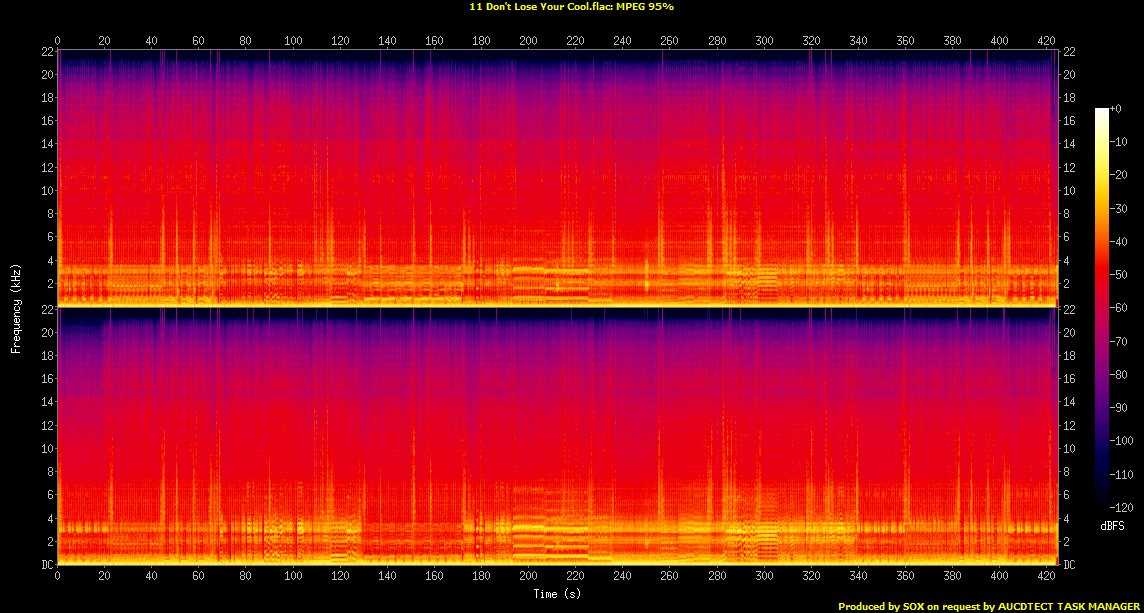Click the "Time (s)" axis label
The height and width of the screenshot is (613, 1144).
click(557, 594)
